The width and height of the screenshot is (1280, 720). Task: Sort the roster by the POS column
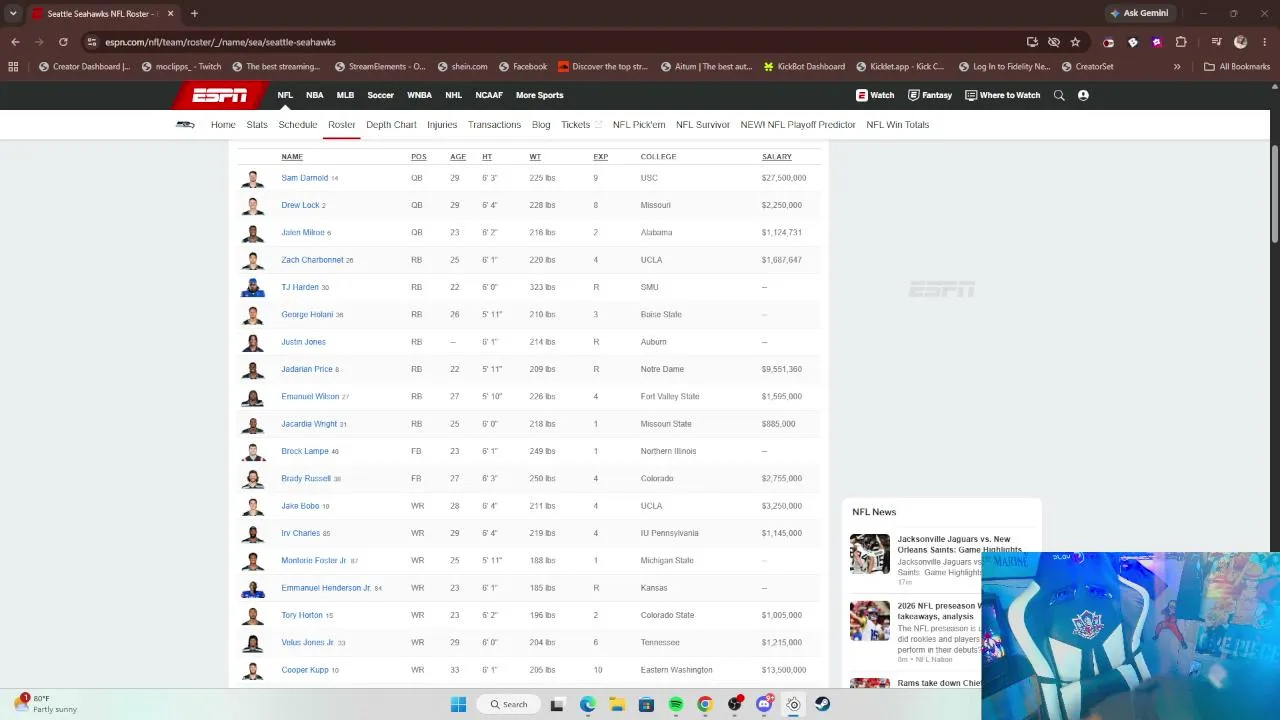(418, 157)
